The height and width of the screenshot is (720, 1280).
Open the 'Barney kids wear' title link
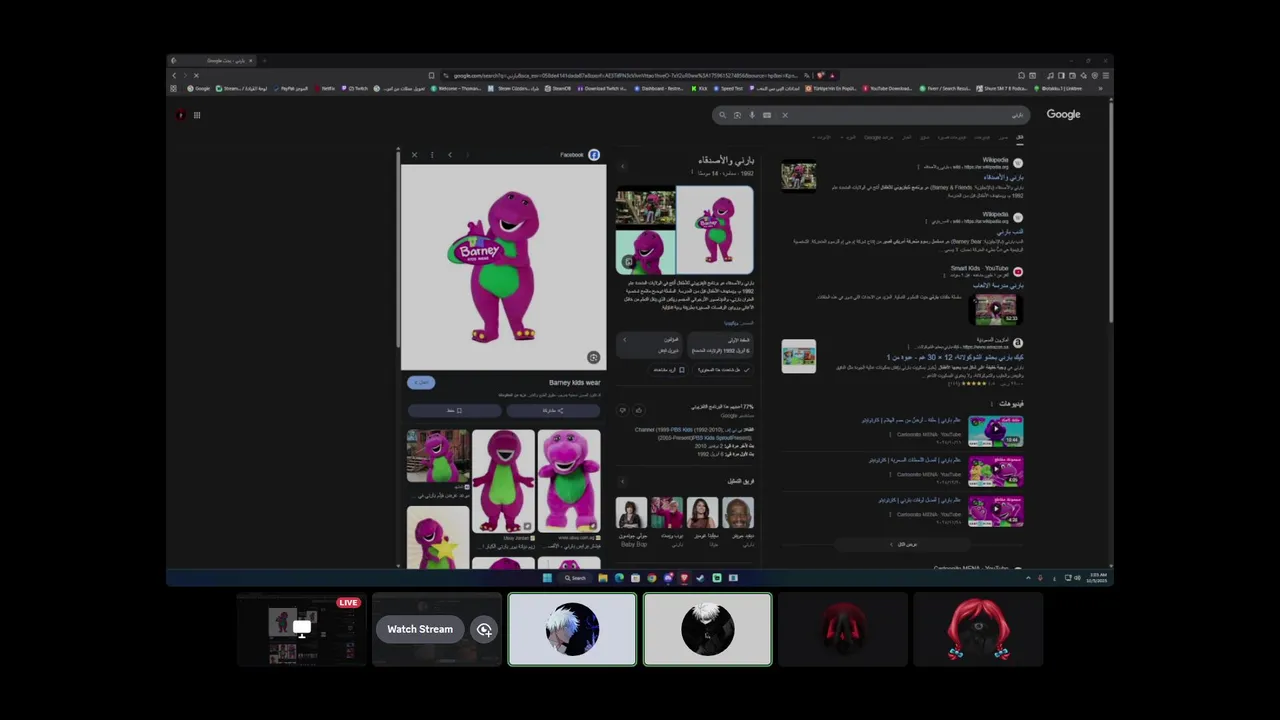[x=575, y=383]
